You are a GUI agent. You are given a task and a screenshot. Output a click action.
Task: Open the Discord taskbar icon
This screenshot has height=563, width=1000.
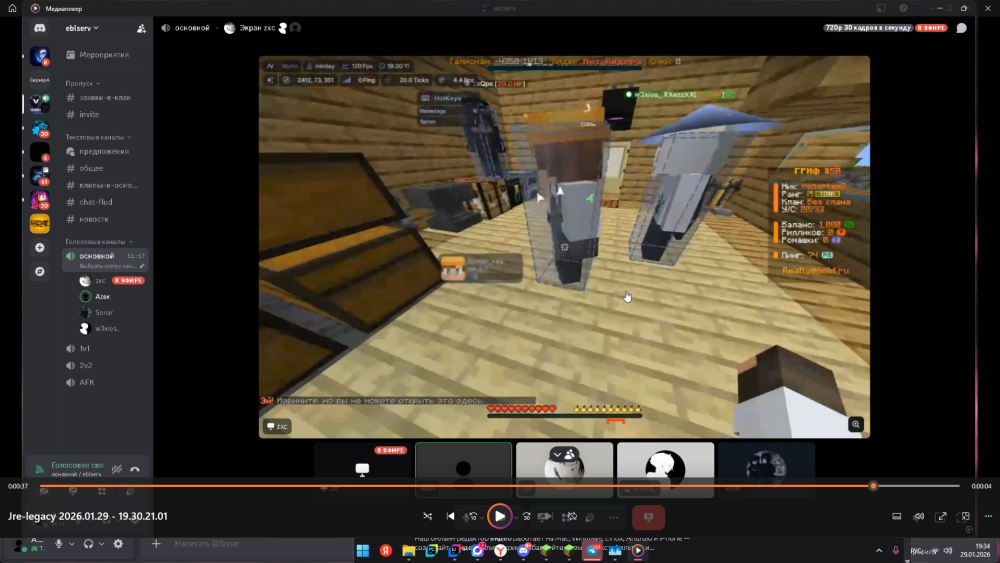click(x=524, y=550)
